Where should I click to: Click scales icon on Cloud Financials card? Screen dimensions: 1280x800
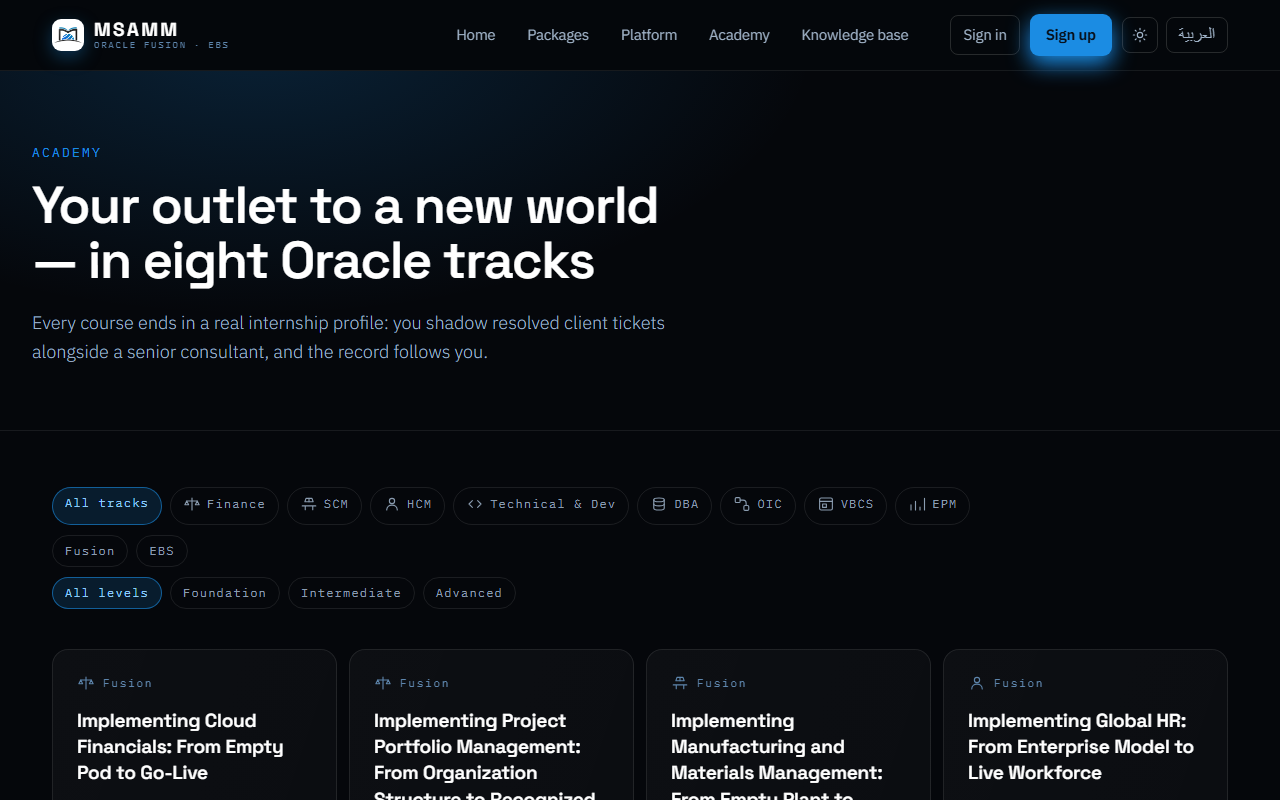pos(85,683)
